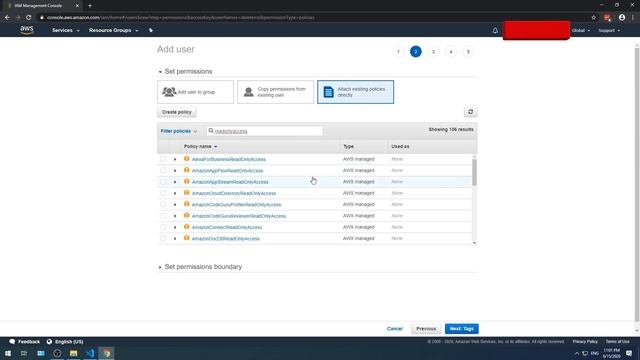This screenshot has height=360, width=640.
Task: Click the policy icon beside AmazonDocDBReadOnlyAccess
Action: pos(187,238)
